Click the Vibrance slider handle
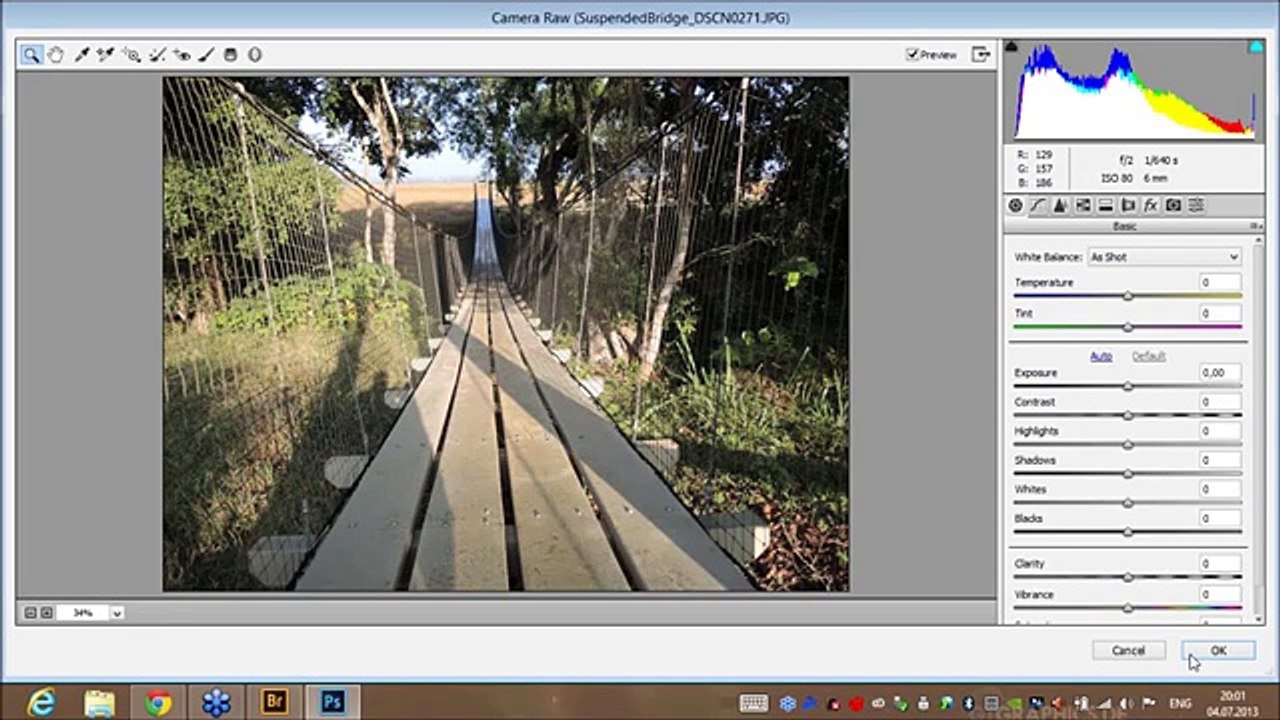1280x720 pixels. point(1128,608)
